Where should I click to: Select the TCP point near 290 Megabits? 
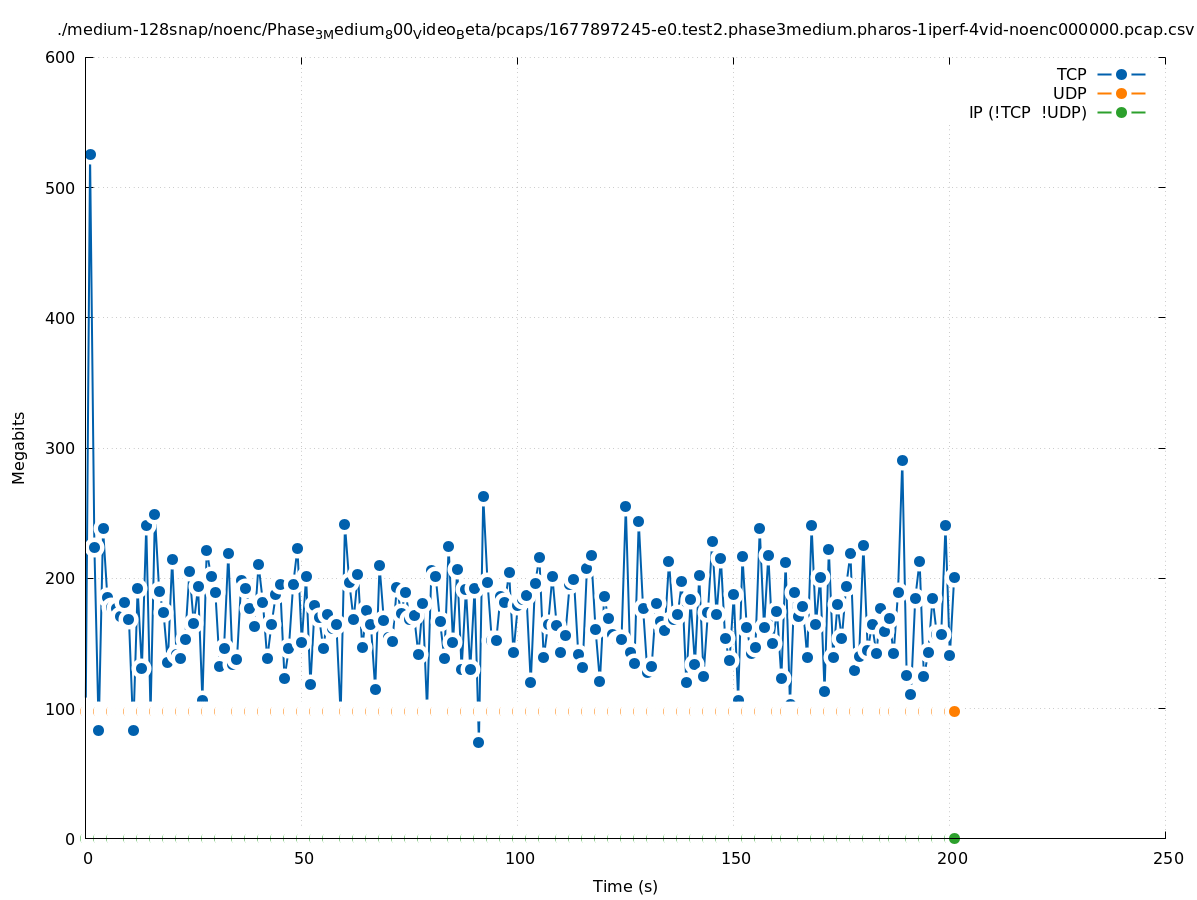[x=902, y=460]
